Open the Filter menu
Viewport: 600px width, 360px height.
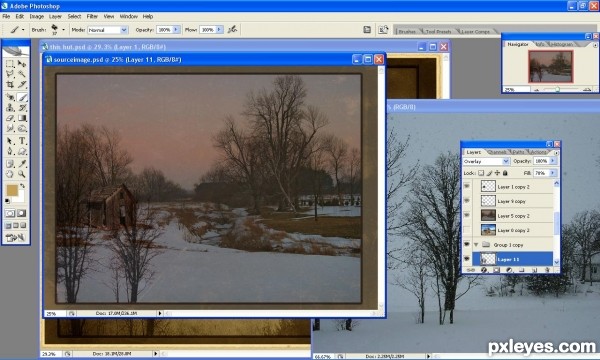pyautogui.click(x=92, y=16)
